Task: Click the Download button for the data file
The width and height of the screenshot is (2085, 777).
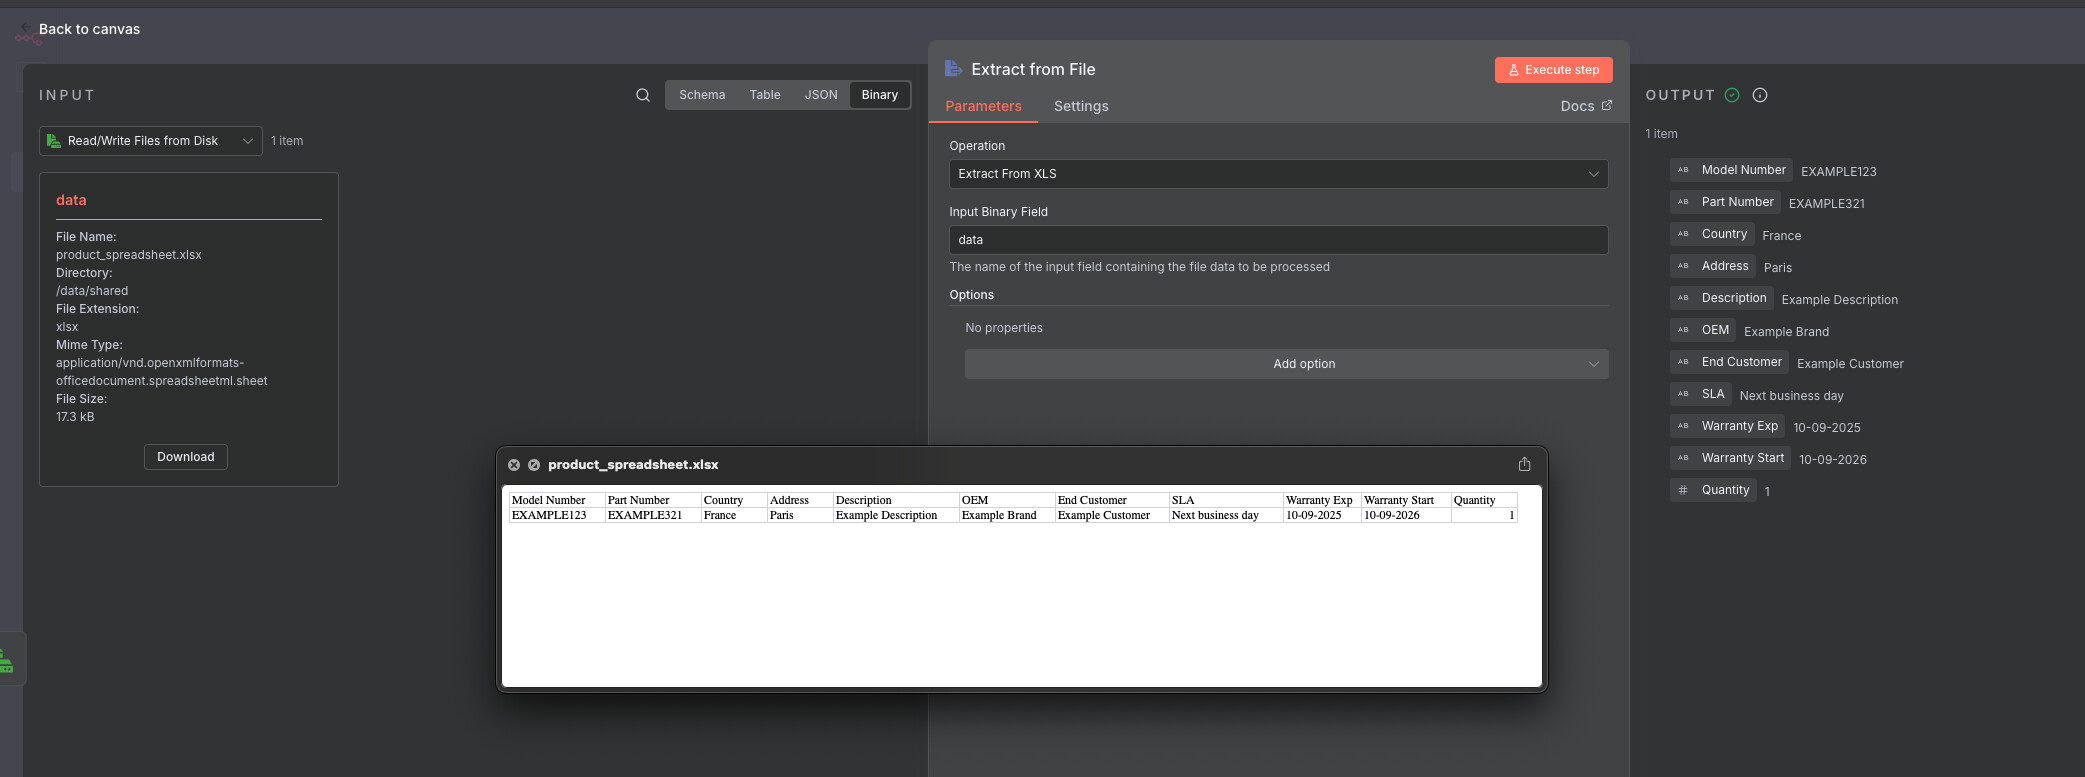Action: 186,457
